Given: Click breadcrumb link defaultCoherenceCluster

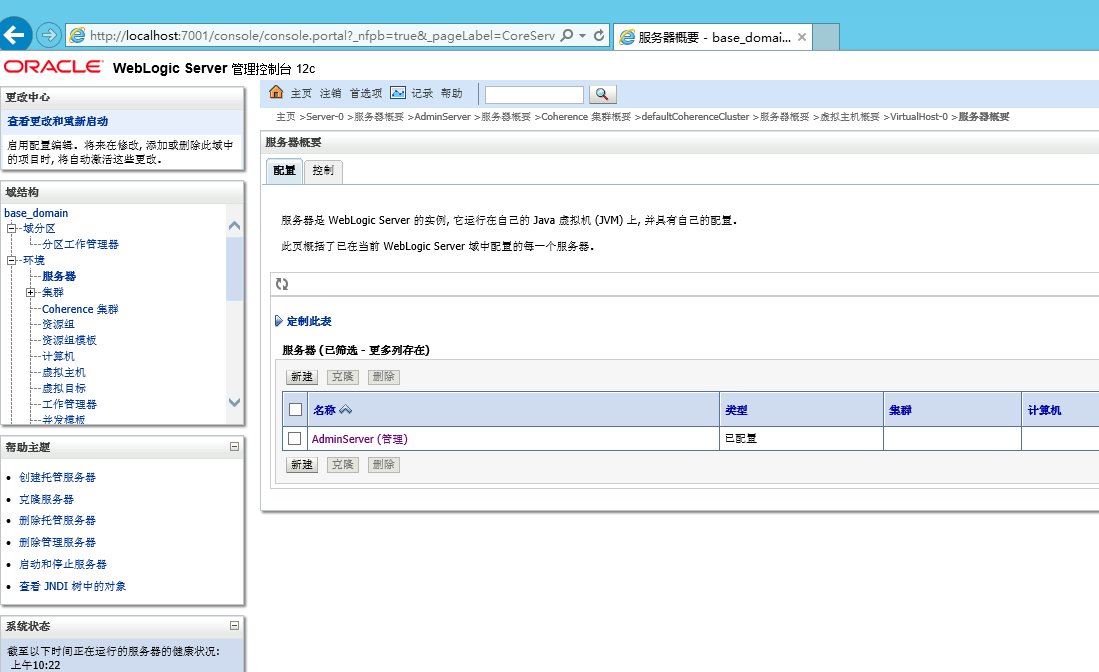Looking at the screenshot, I should coord(695,116).
